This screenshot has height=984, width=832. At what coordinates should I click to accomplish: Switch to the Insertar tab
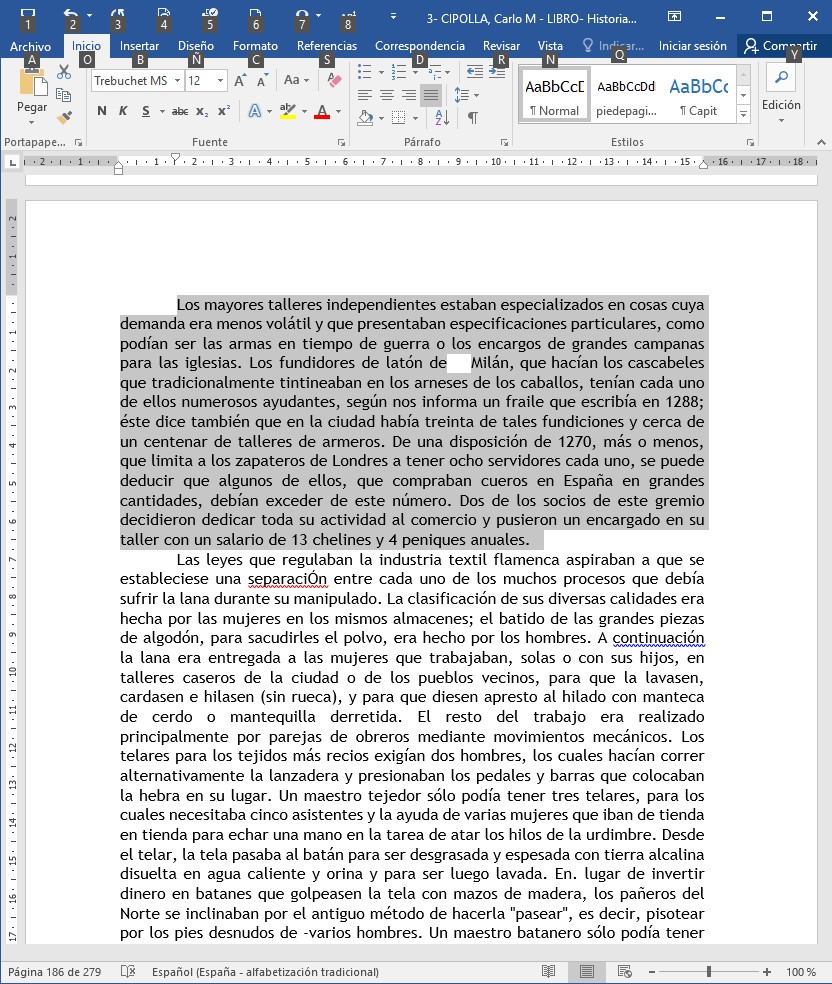pyautogui.click(x=139, y=46)
